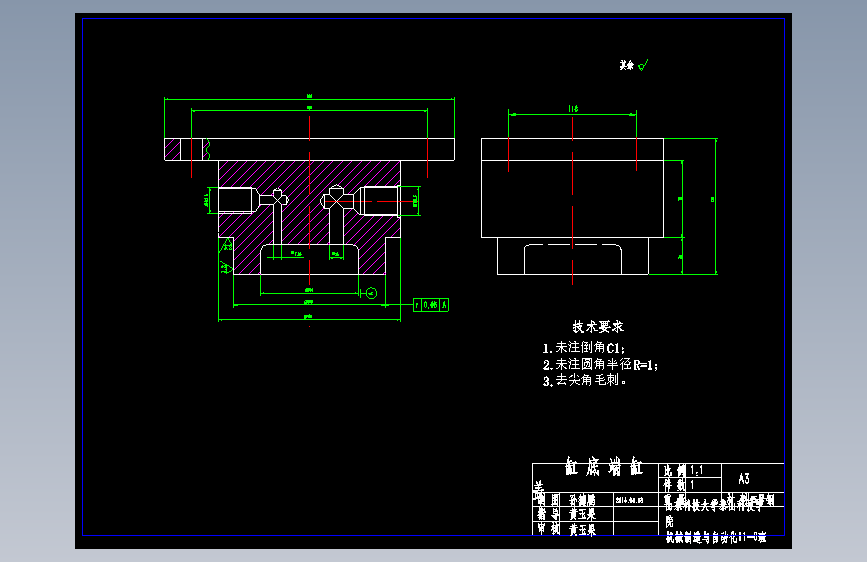
Task: Click the 116 dimension on the side view
Action: click(573, 109)
